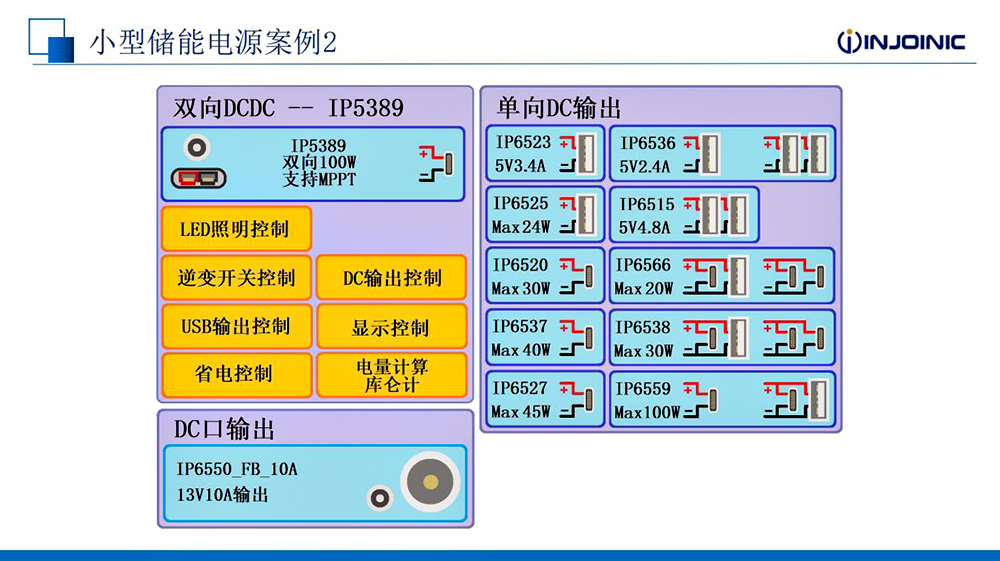1000x561 pixels.
Task: Click the dual USB-A port icon in IP6536 card
Action: pyautogui.click(x=796, y=154)
